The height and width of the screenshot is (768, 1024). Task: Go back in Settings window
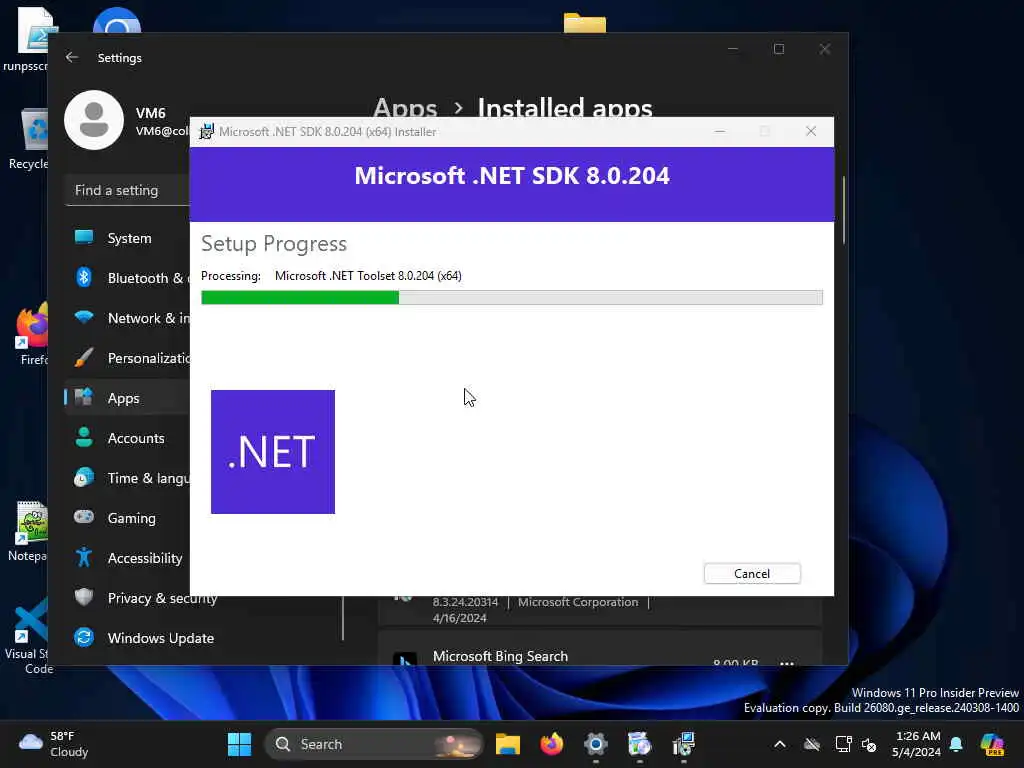72,57
